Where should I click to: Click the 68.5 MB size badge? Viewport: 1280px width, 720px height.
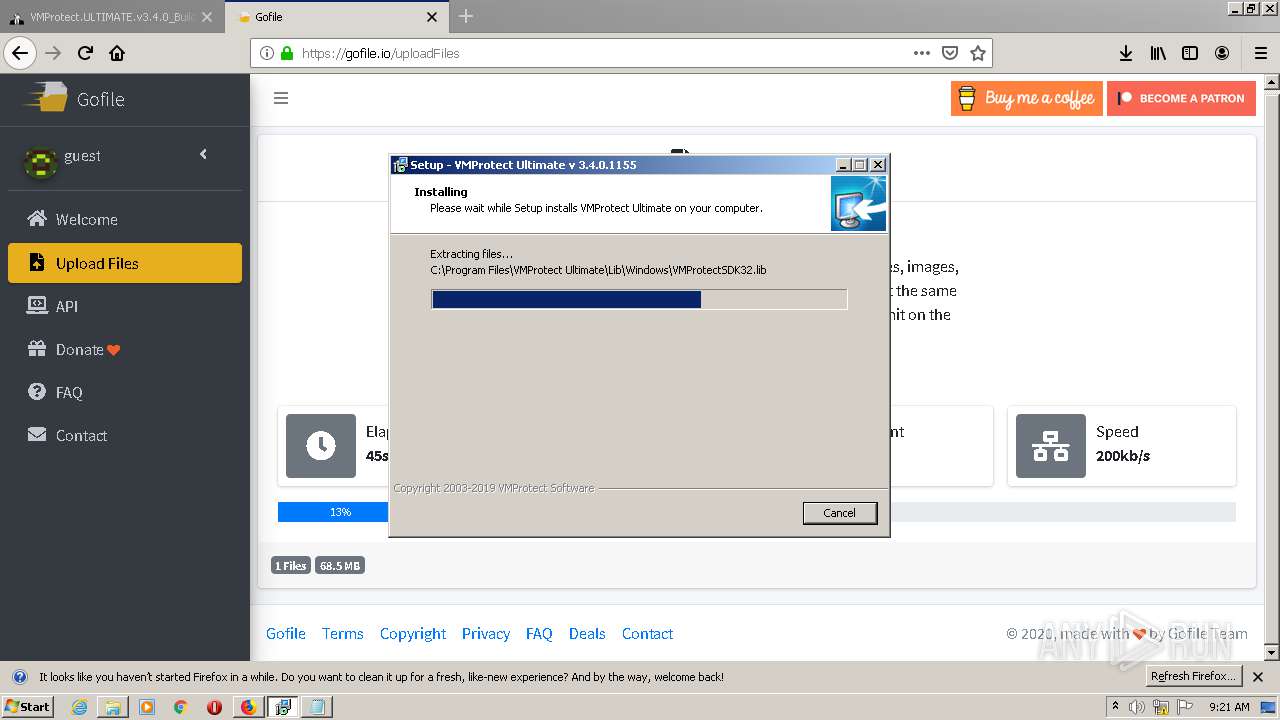tap(340, 566)
